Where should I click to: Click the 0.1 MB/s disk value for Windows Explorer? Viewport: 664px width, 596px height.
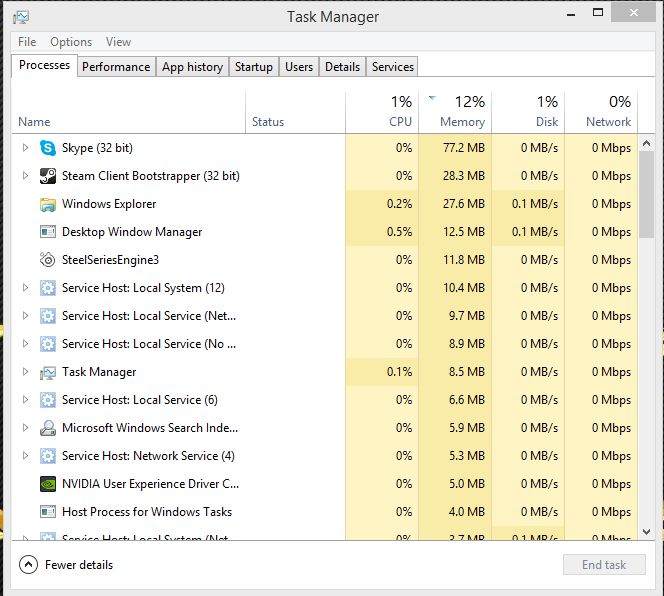point(535,204)
